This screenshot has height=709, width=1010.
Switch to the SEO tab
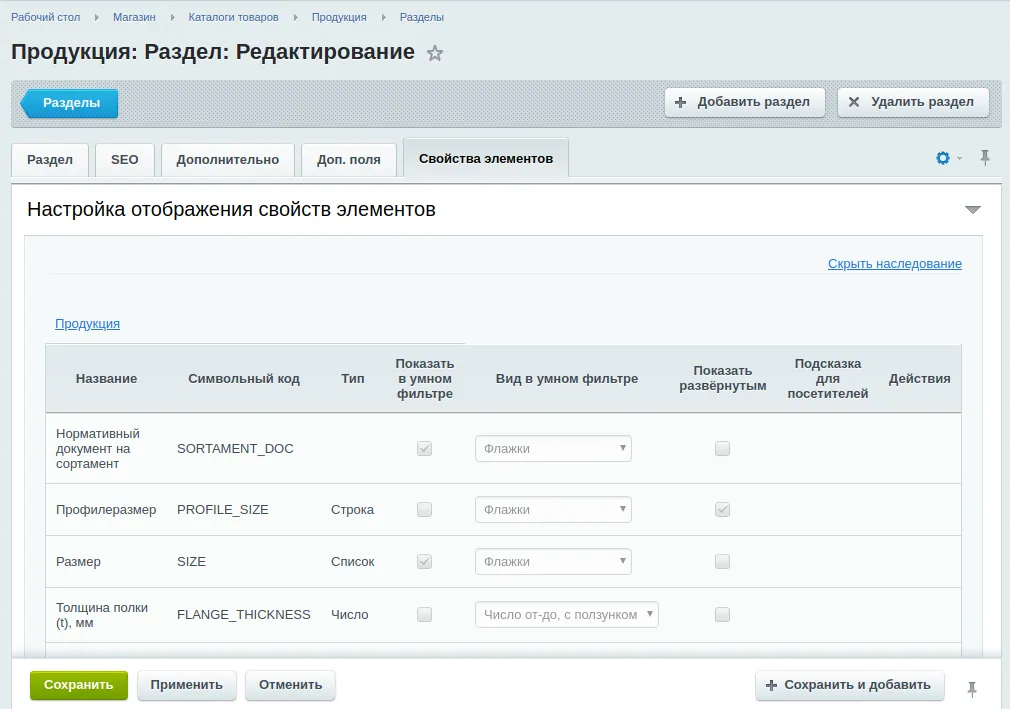tap(124, 158)
